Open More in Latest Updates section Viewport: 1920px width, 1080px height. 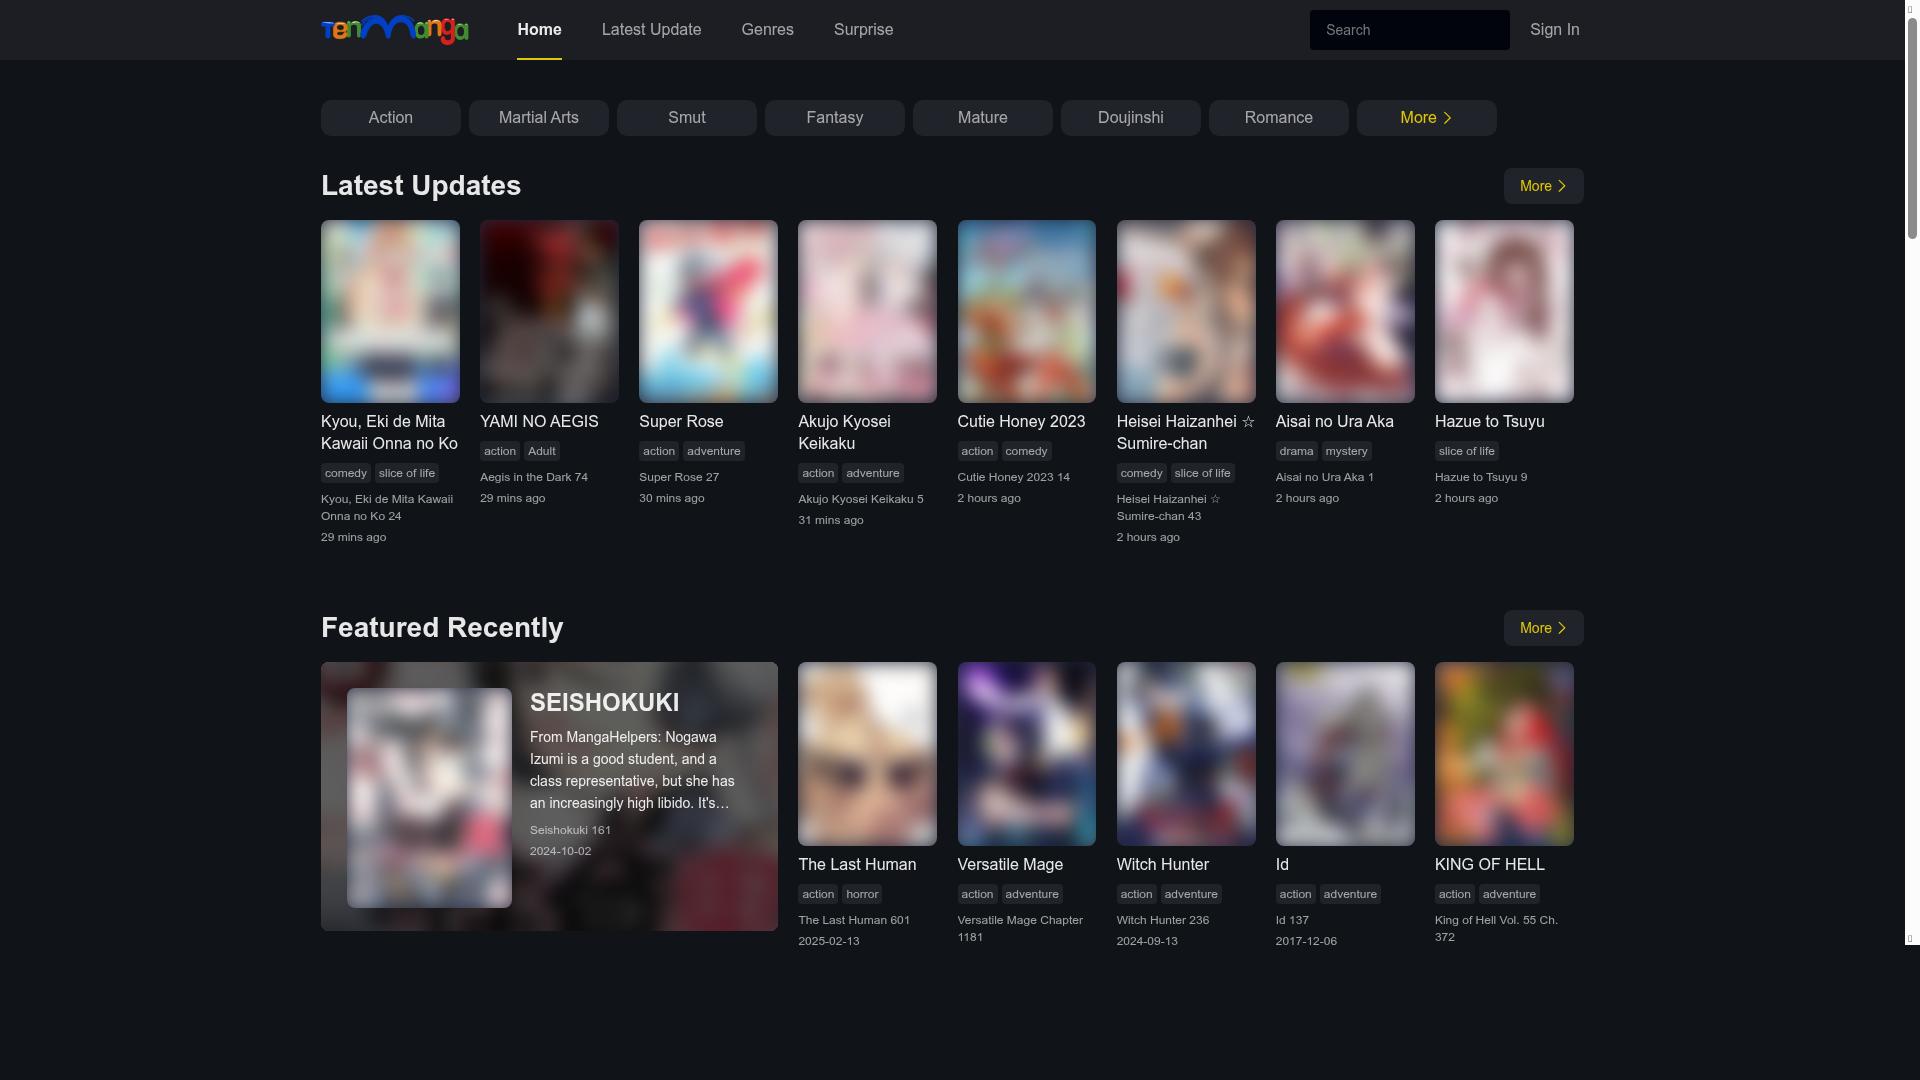click(x=1543, y=186)
